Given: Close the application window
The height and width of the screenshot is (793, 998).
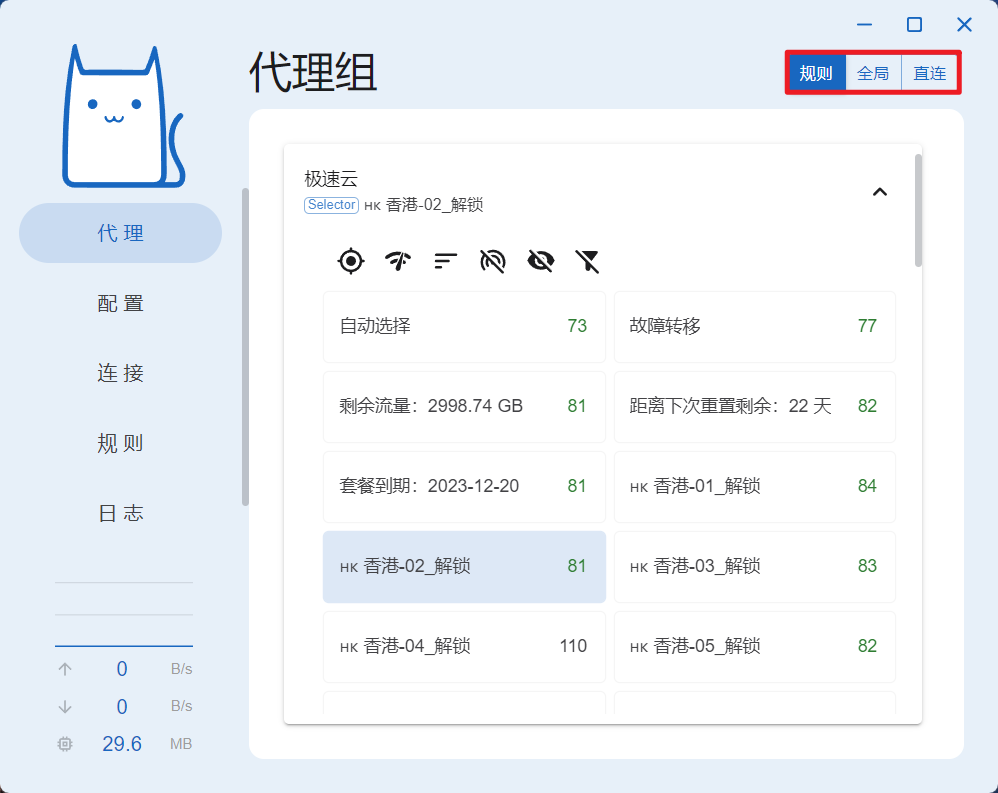Looking at the screenshot, I should pos(964,25).
